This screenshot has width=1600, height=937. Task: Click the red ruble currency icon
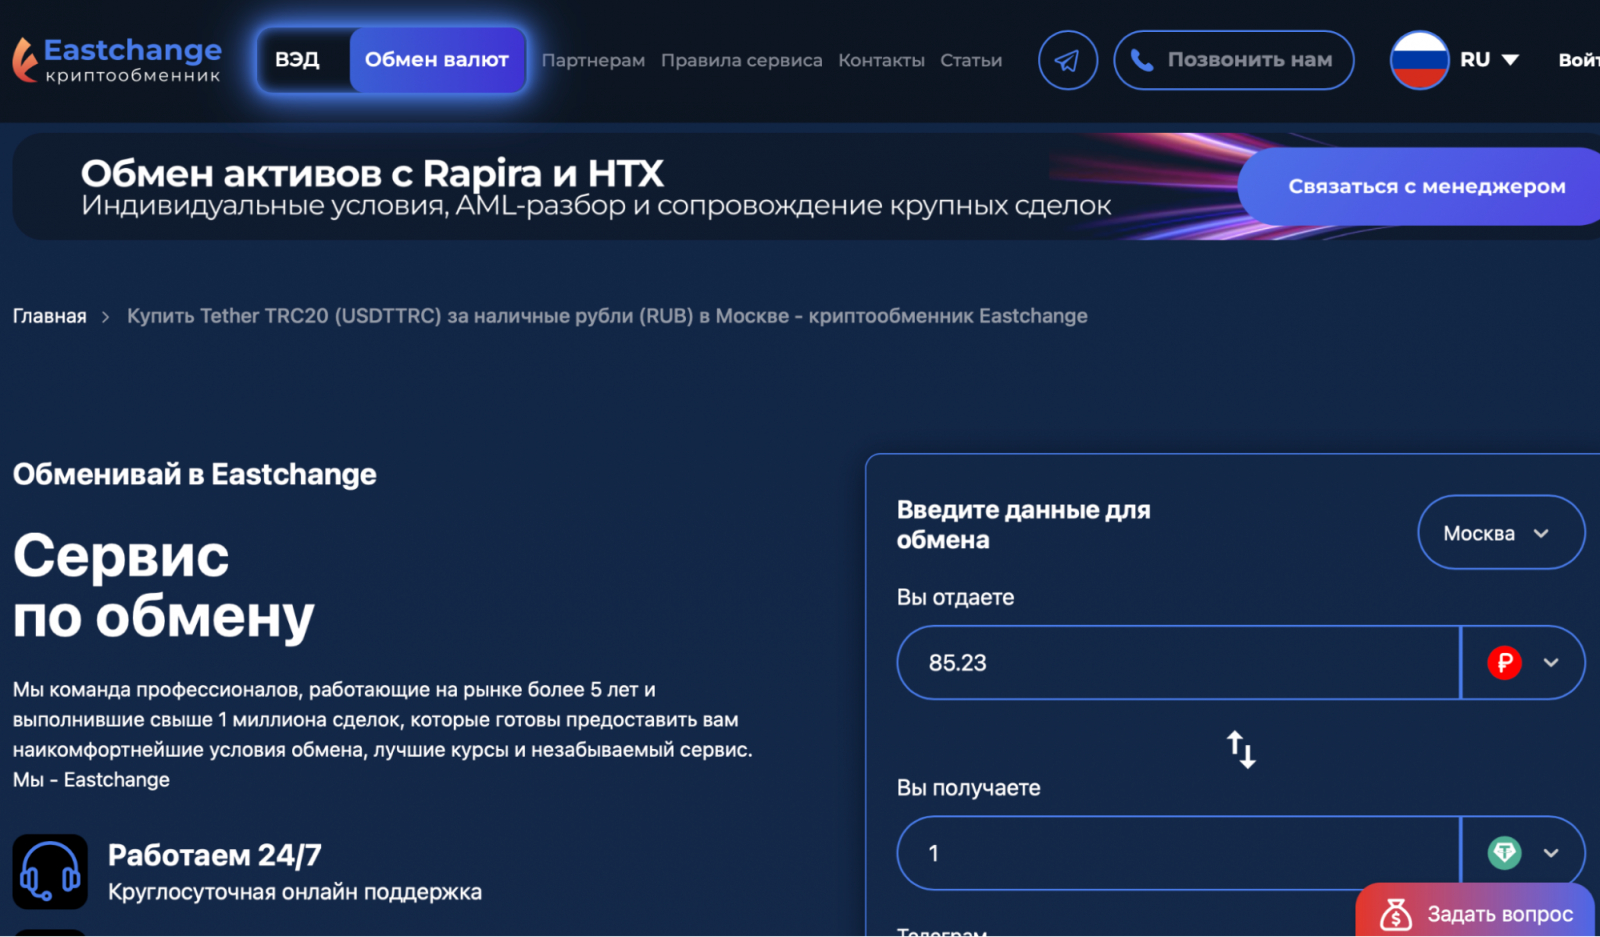[1504, 662]
